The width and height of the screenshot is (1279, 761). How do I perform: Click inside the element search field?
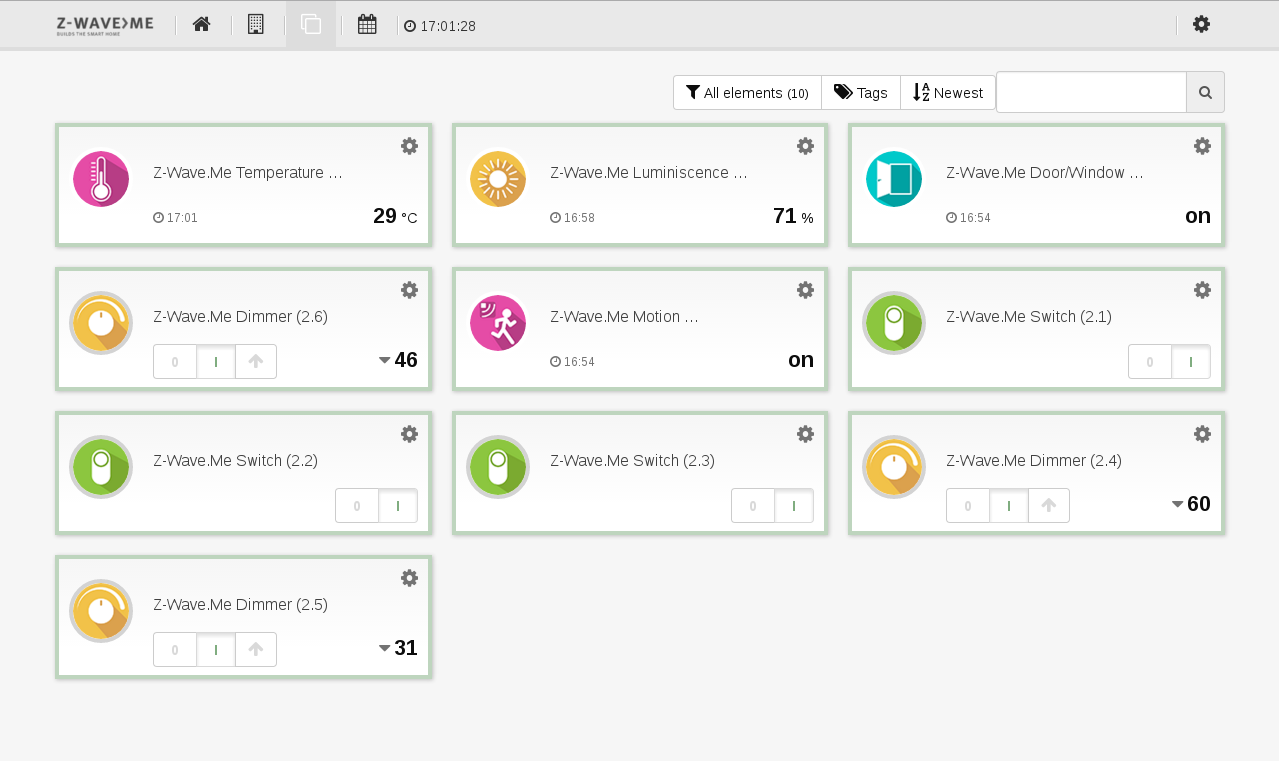click(1091, 92)
